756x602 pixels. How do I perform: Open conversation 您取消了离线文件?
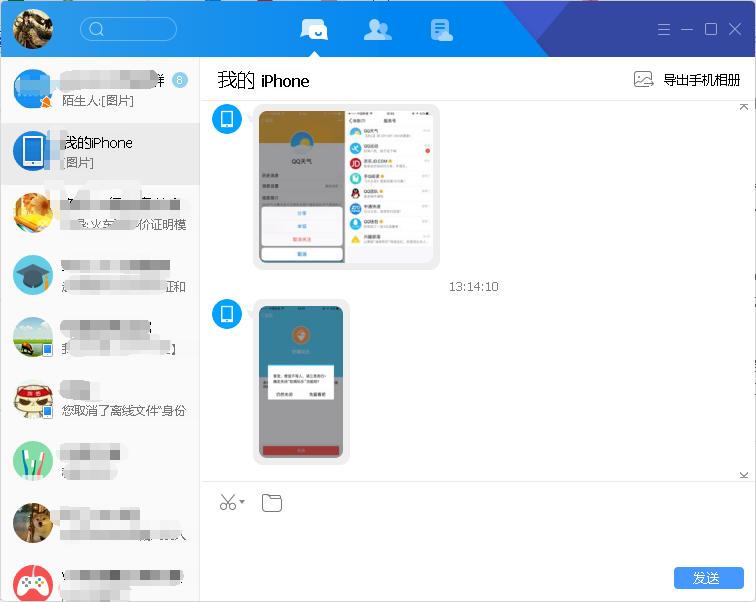[100, 400]
